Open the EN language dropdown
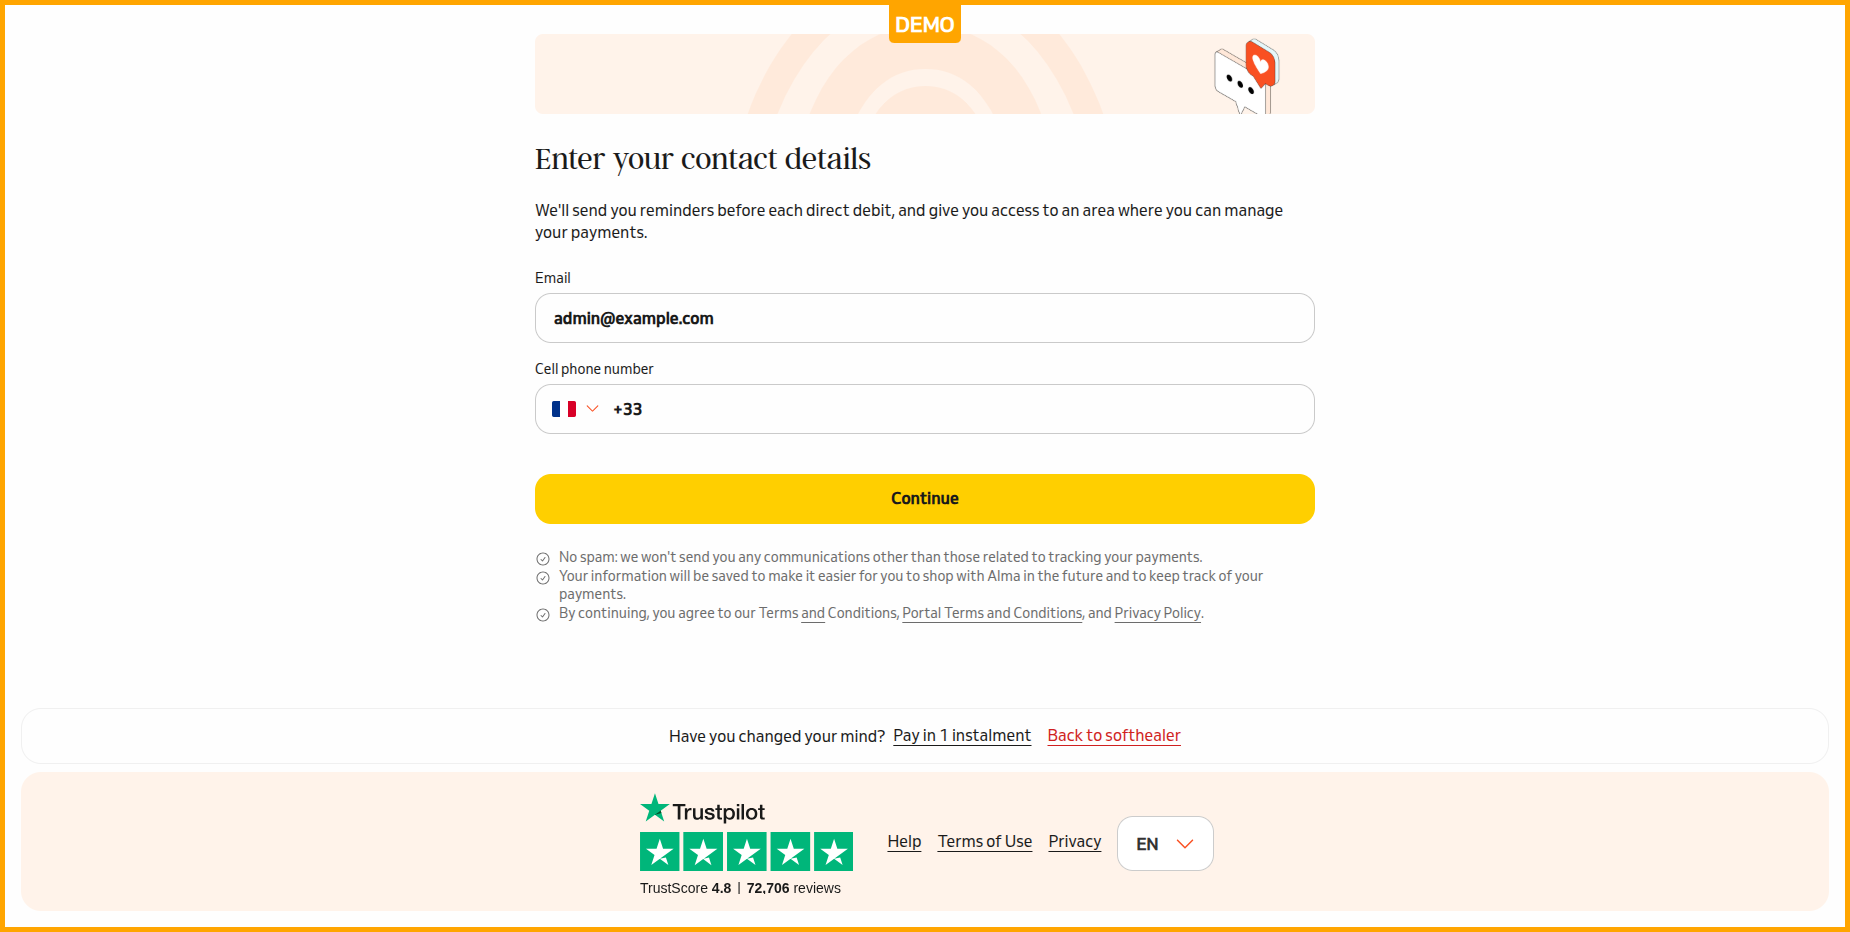The height and width of the screenshot is (932, 1850). click(x=1165, y=844)
